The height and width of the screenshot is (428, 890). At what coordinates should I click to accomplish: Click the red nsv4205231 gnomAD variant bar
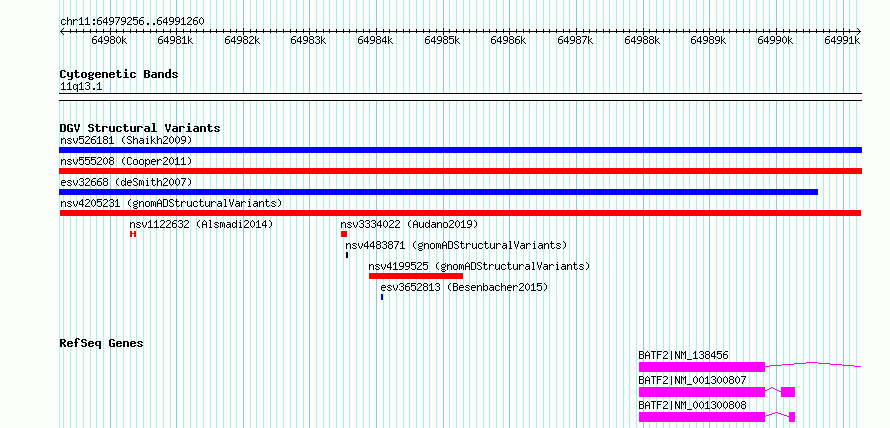click(x=460, y=213)
